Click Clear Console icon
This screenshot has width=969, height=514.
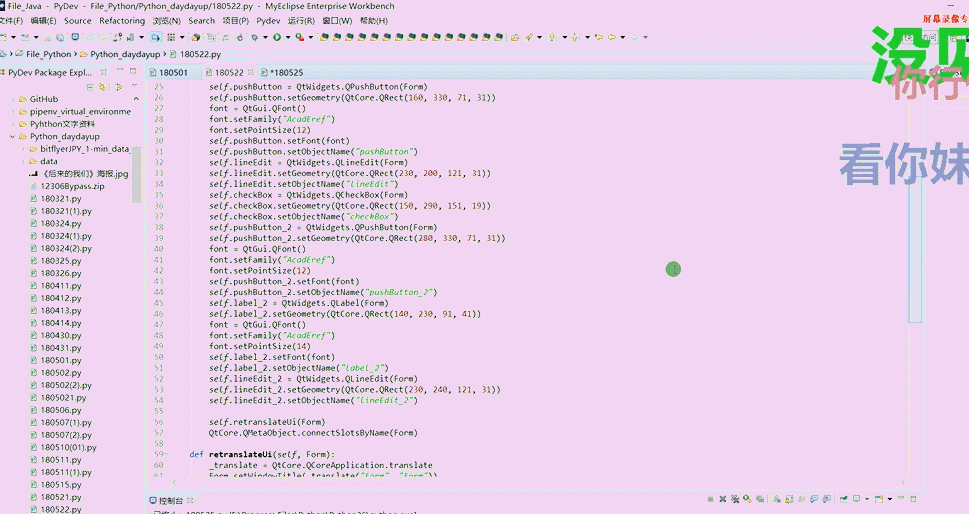click(x=776, y=499)
